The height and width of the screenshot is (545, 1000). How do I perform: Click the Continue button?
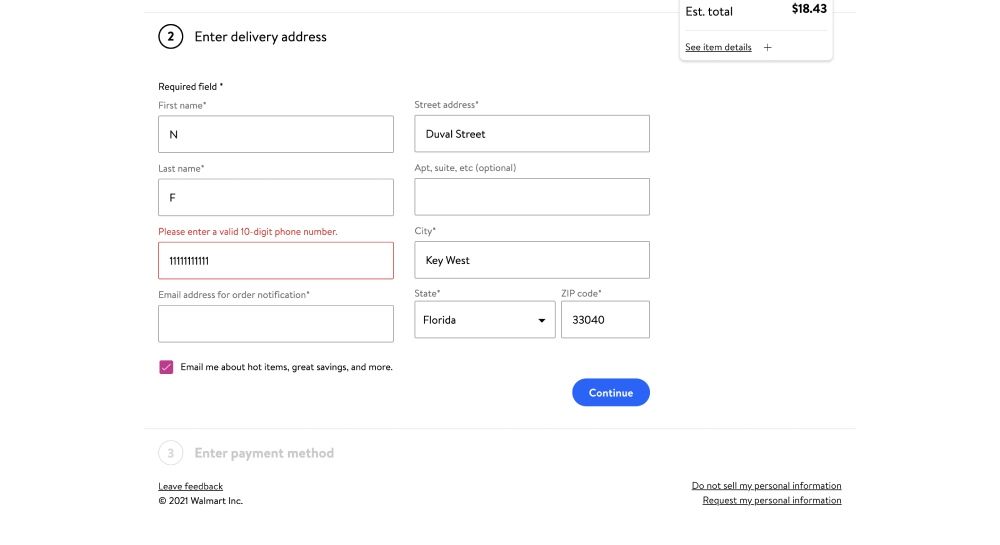click(610, 393)
